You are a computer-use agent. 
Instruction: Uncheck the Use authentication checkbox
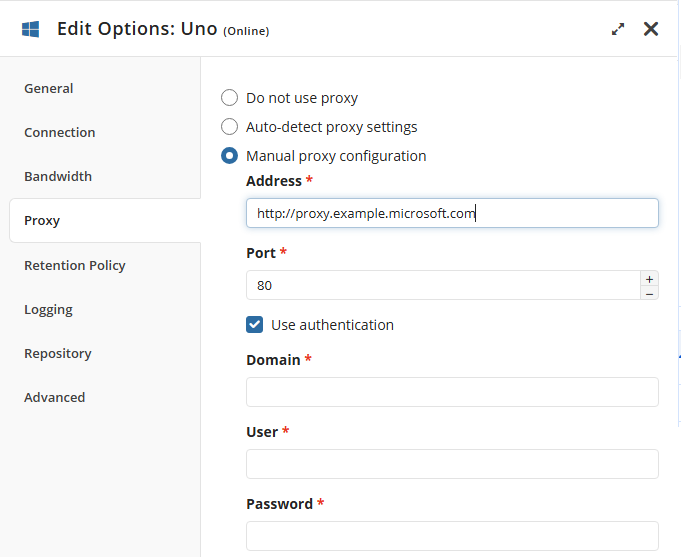click(255, 325)
